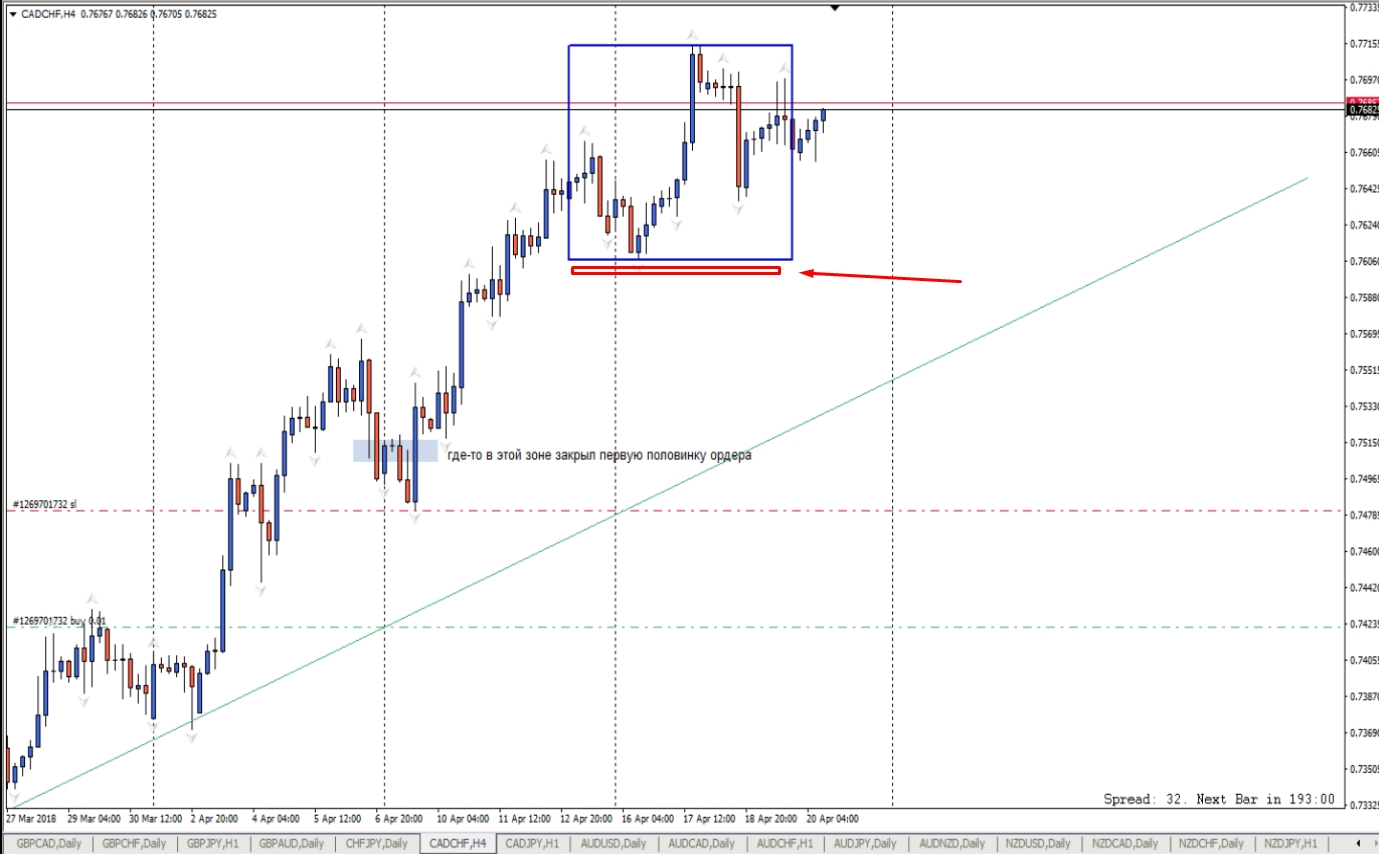Open the CHFJPY,Daily chart tab
The height and width of the screenshot is (854, 1379).
pos(377,843)
